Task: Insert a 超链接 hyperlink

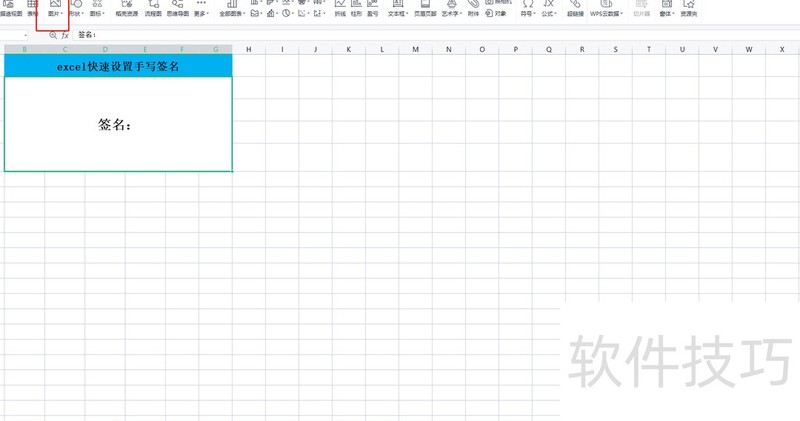Action: click(575, 9)
